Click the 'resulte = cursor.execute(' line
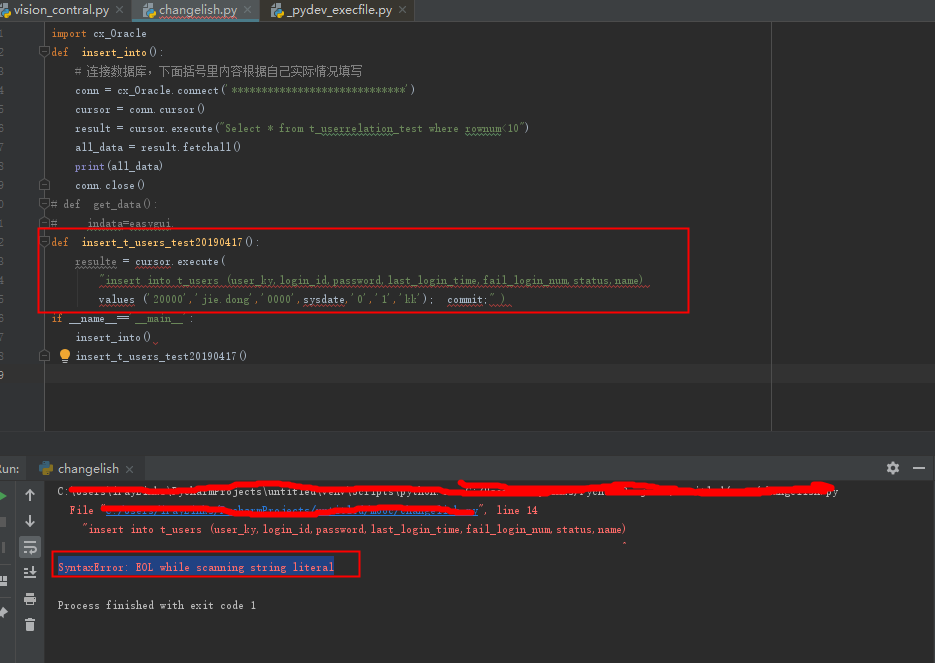The width and height of the screenshot is (935, 663). click(x=150, y=261)
